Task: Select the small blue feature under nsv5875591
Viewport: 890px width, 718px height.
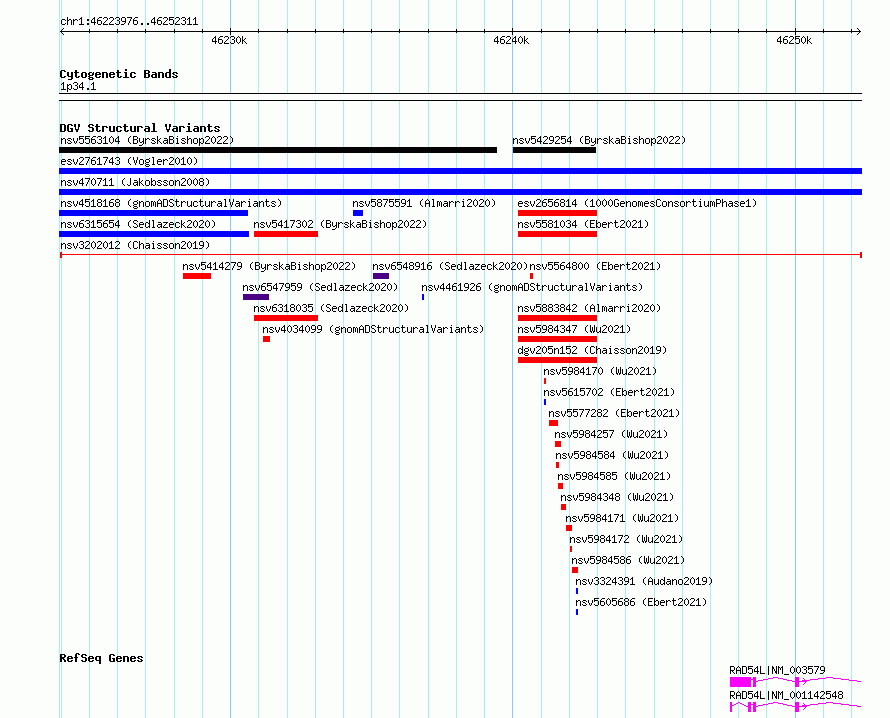Action: coord(358,213)
